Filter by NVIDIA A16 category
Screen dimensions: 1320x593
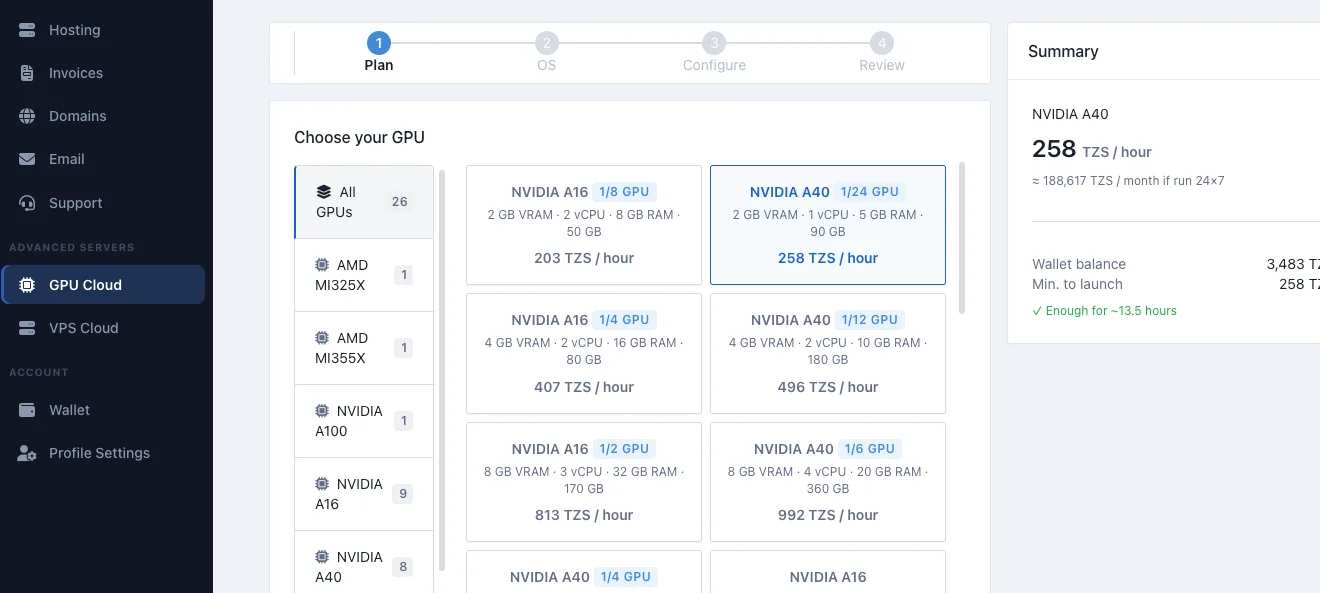point(364,494)
